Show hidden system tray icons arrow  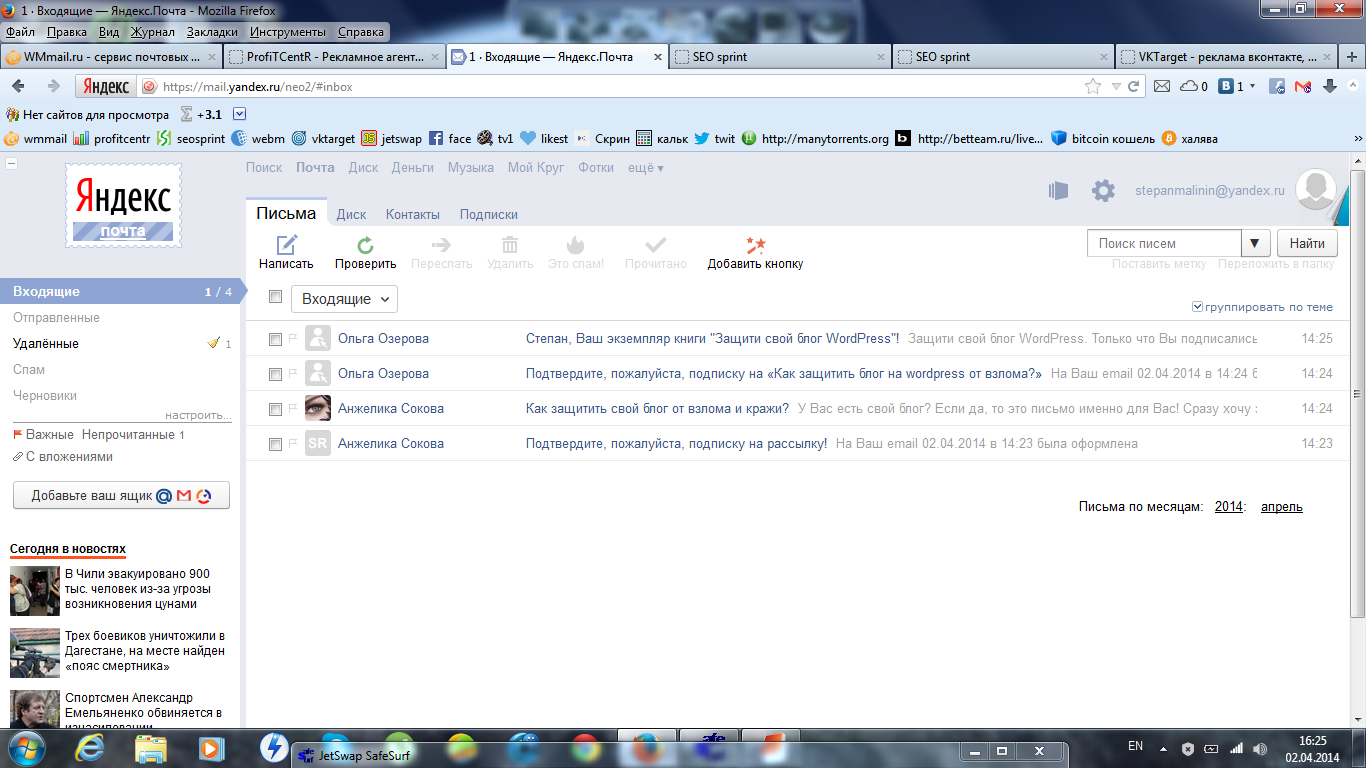point(1162,747)
